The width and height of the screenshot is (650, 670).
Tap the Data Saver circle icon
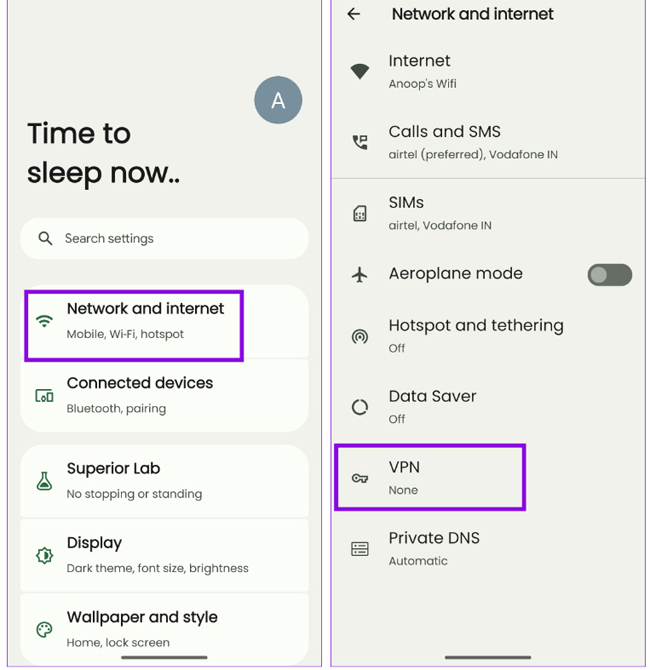pyautogui.click(x=360, y=407)
